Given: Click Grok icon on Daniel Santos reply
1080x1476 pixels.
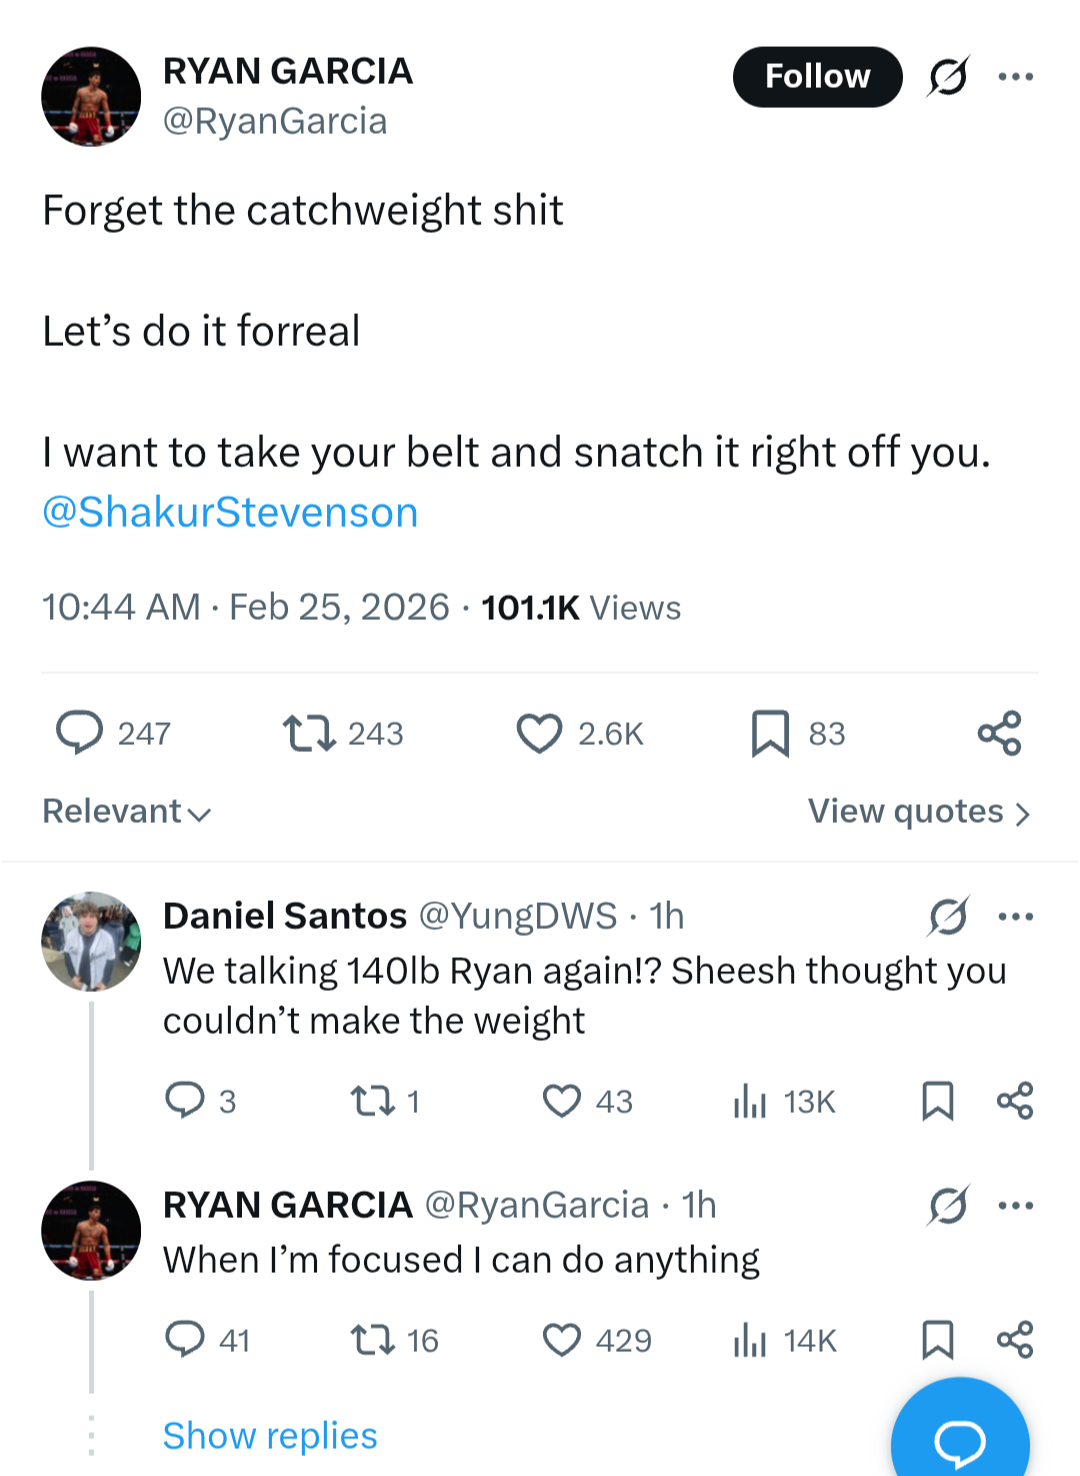Looking at the screenshot, I should click(947, 916).
